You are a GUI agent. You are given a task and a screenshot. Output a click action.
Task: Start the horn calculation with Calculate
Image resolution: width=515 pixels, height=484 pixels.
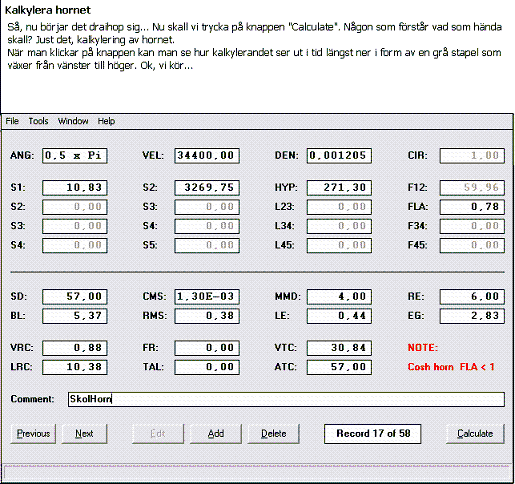point(475,434)
